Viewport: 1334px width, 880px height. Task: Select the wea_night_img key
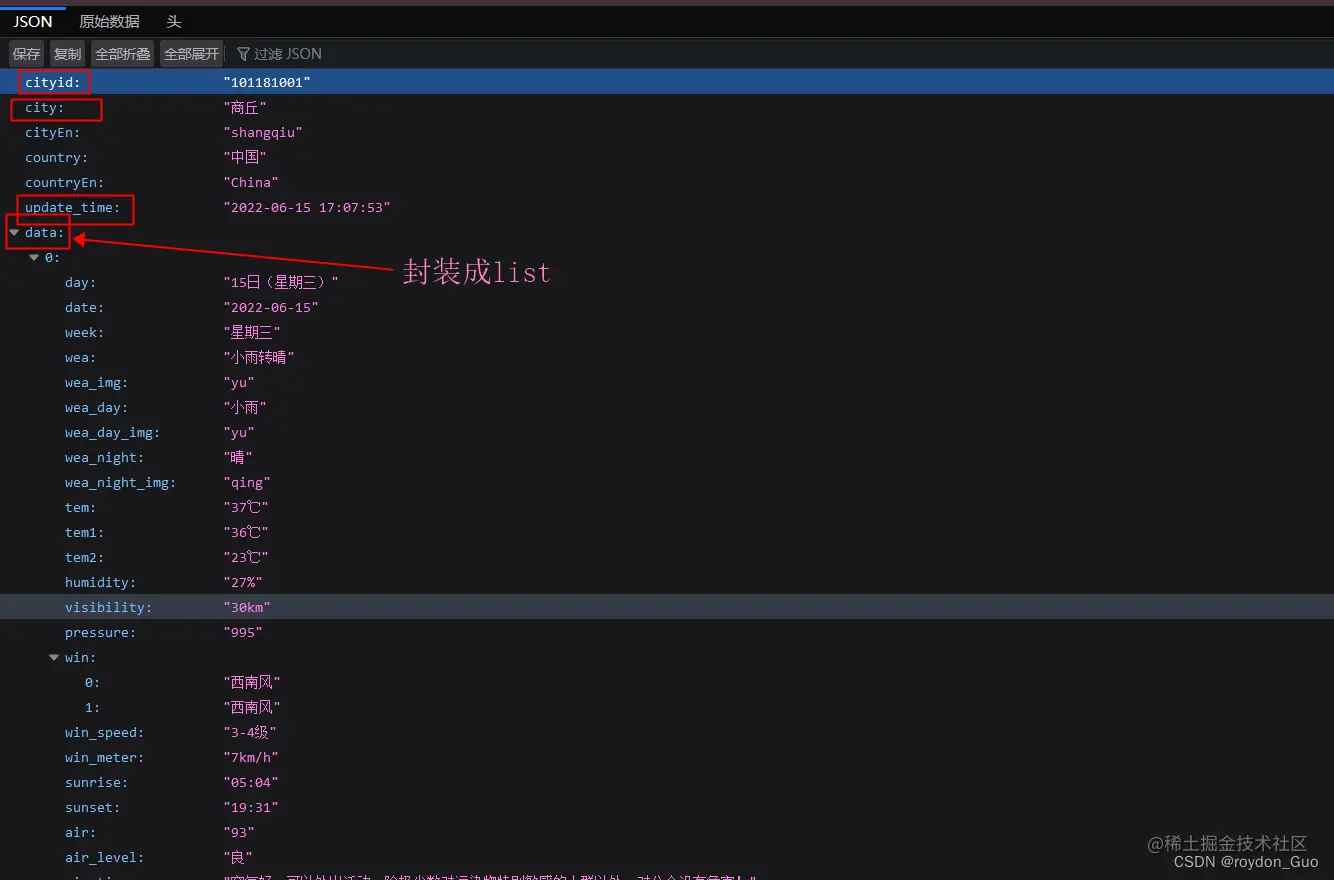click(120, 482)
